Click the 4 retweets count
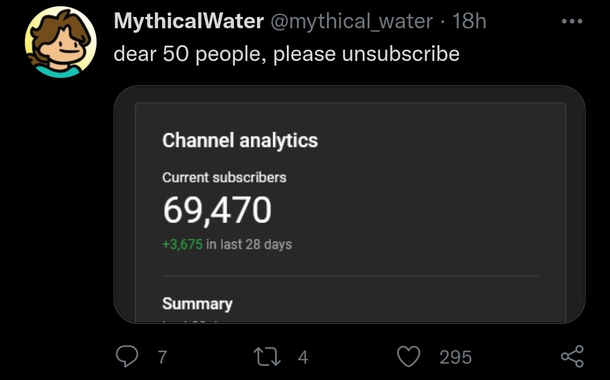Viewport: 610px width, 380px height. coord(303,357)
